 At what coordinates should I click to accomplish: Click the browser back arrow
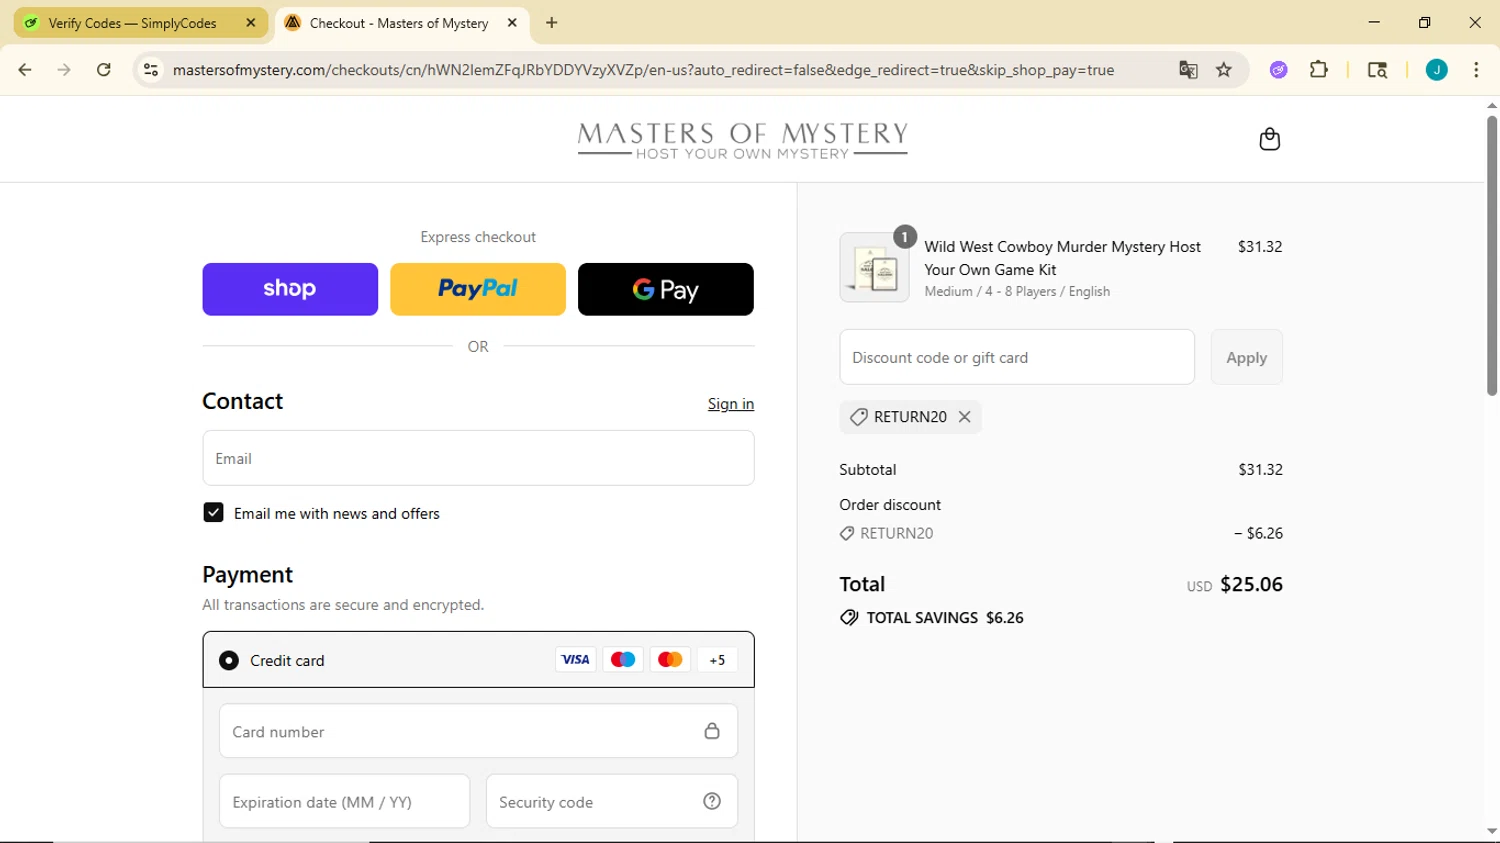(x=25, y=70)
